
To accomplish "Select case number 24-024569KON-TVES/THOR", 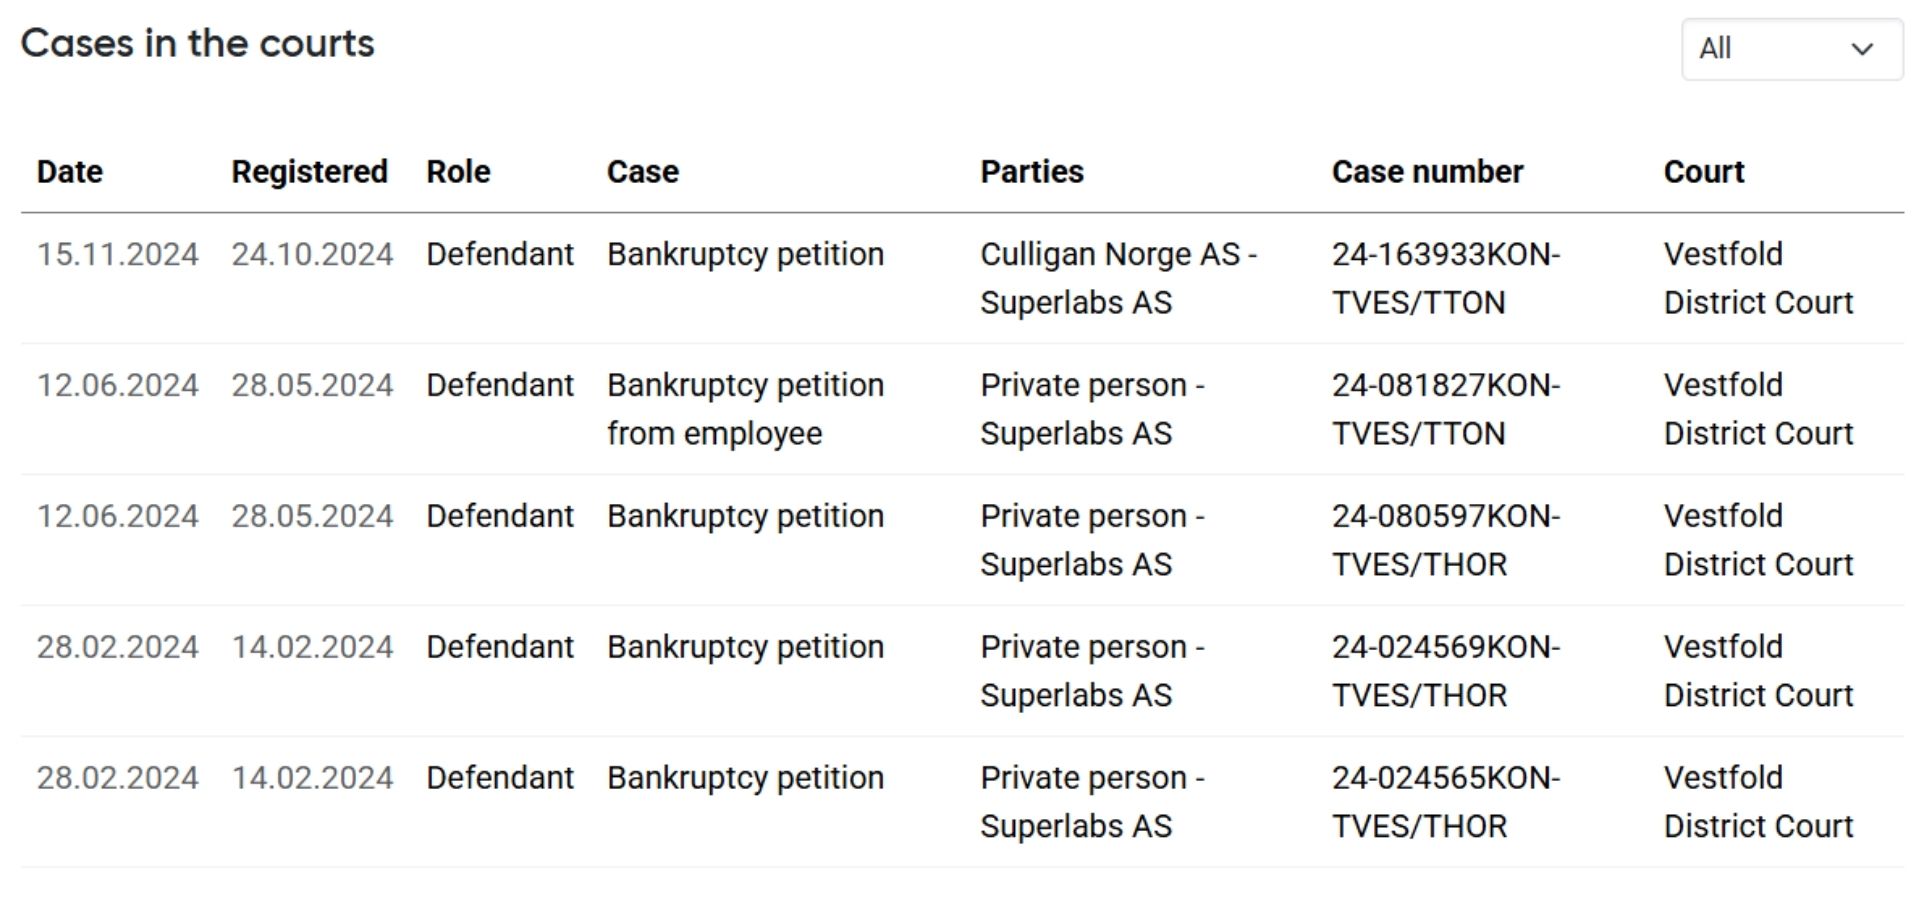I will [x=1445, y=671].
